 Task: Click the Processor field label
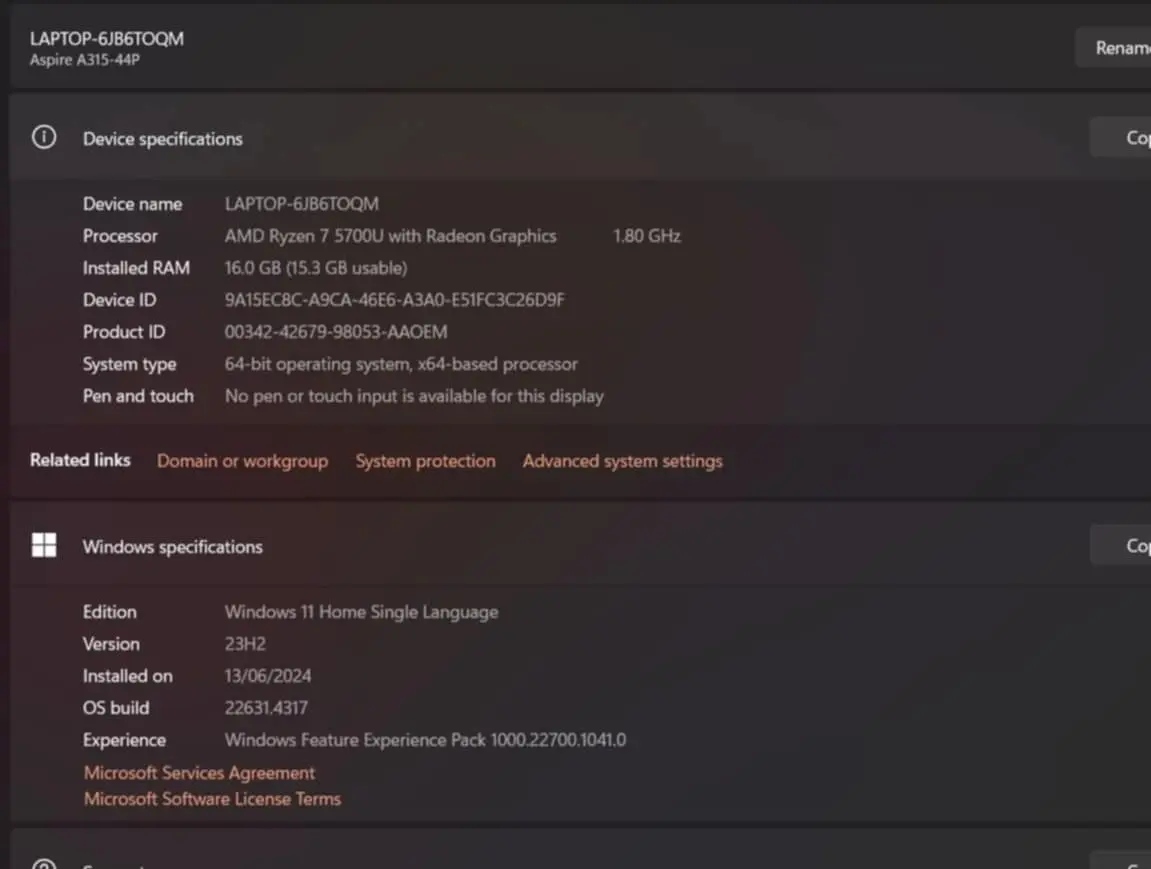click(120, 236)
